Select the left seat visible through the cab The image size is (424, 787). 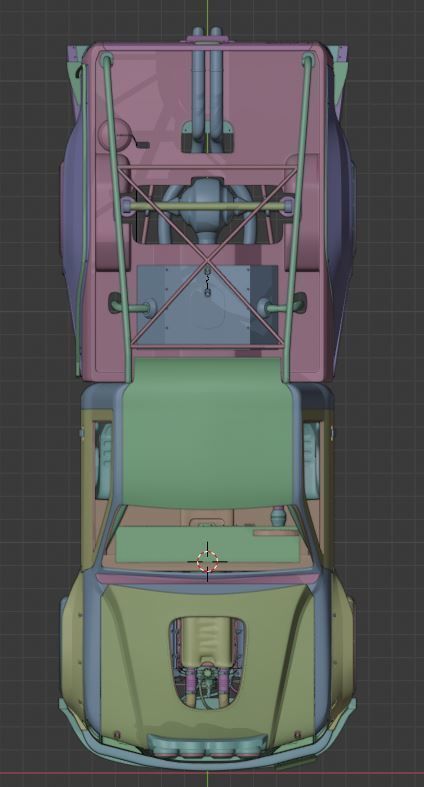pos(105,461)
